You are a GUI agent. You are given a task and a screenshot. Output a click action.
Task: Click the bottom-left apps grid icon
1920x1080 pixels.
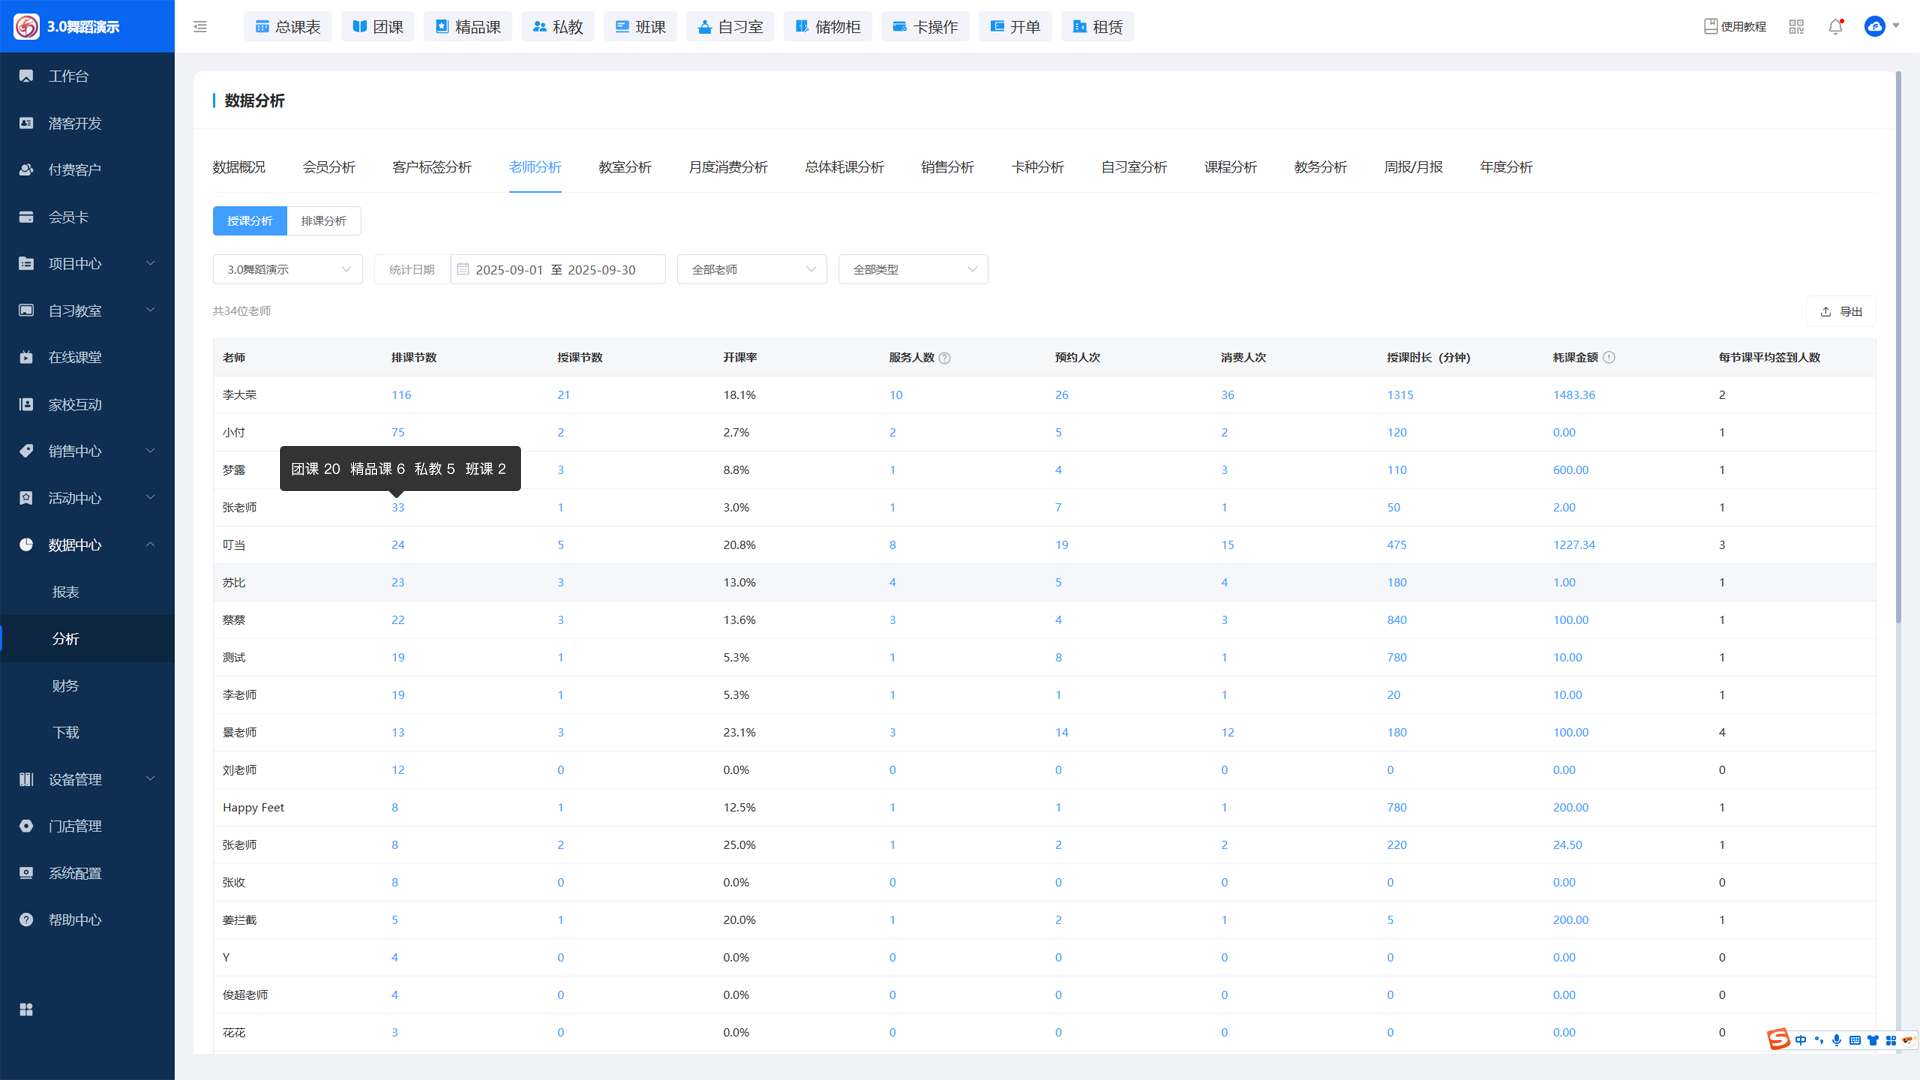coord(27,1010)
